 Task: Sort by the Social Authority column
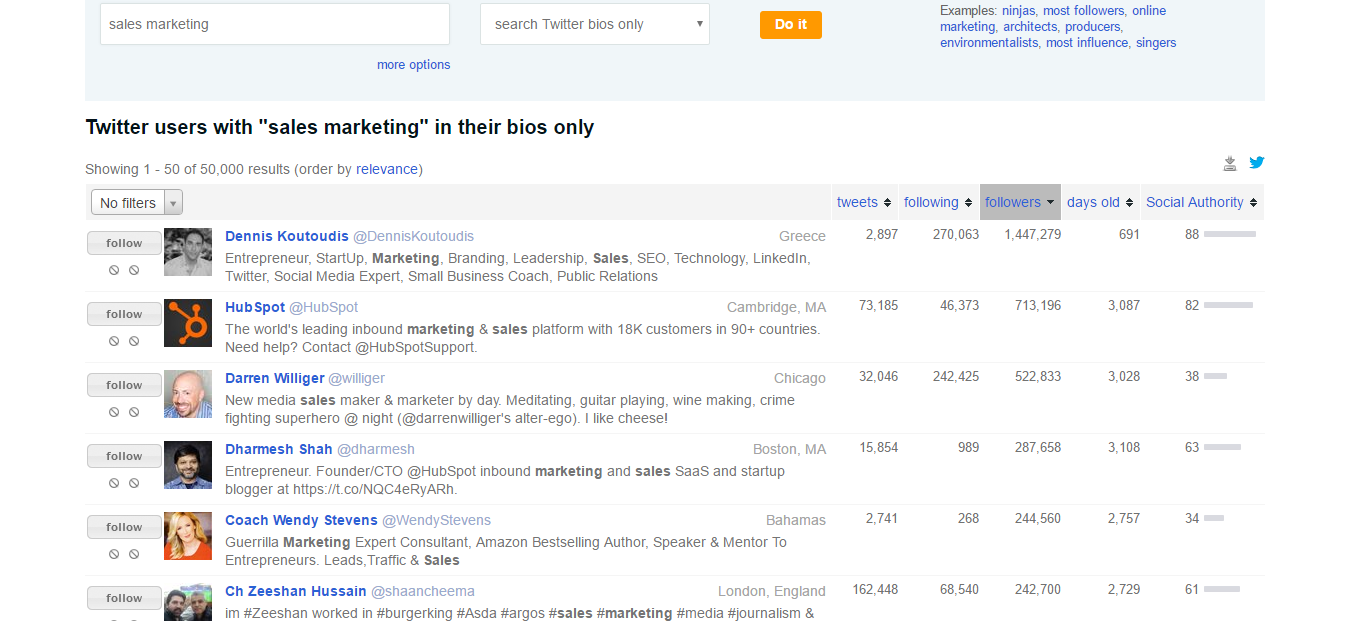pos(1202,202)
